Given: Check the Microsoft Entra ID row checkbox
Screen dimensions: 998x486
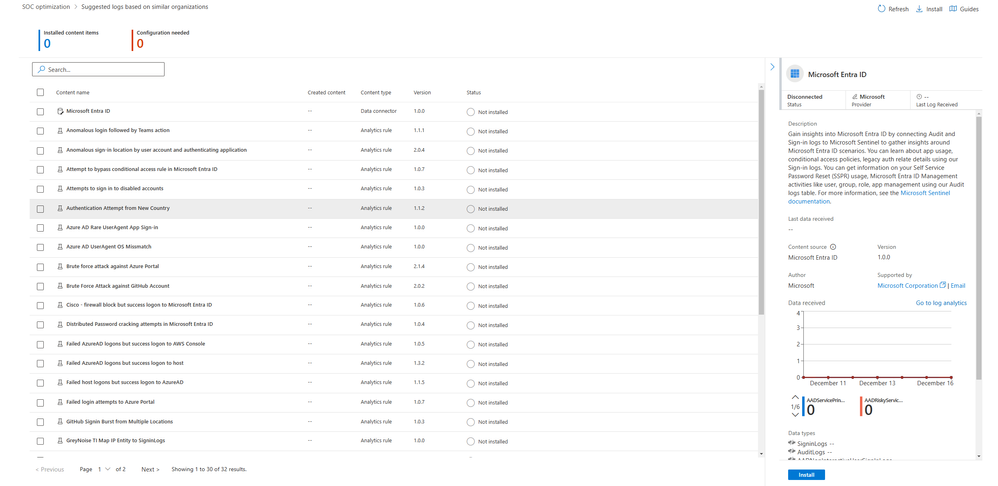Looking at the screenshot, I should [x=41, y=112].
